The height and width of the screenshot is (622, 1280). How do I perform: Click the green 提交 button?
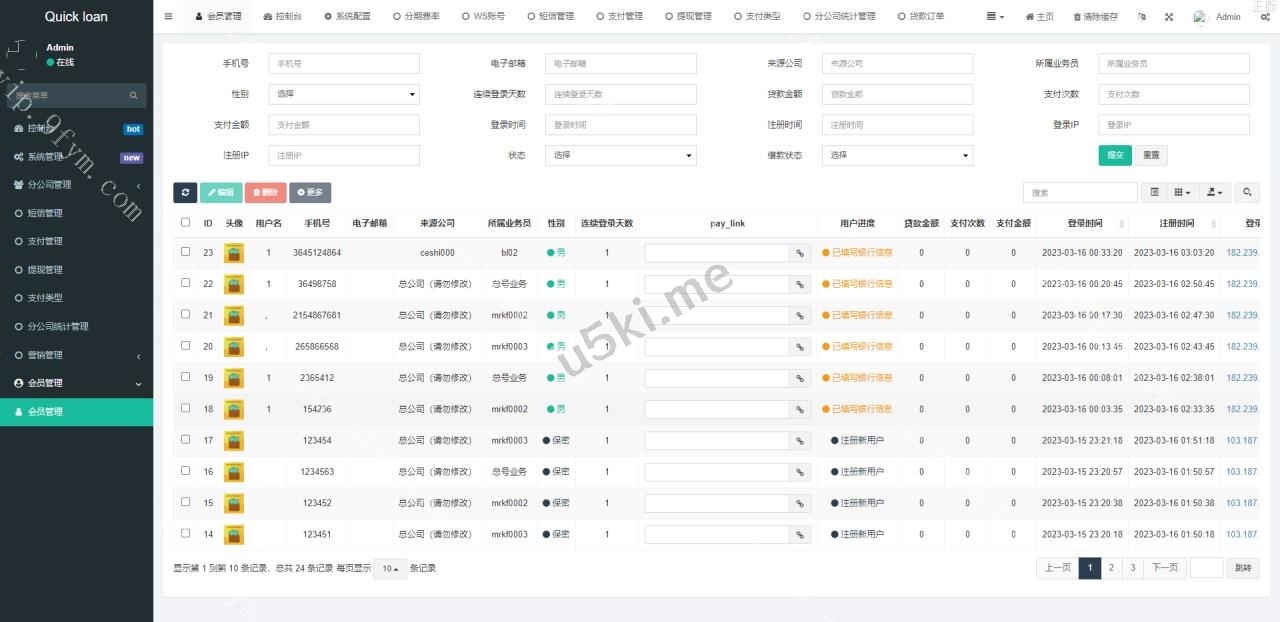coord(1114,156)
